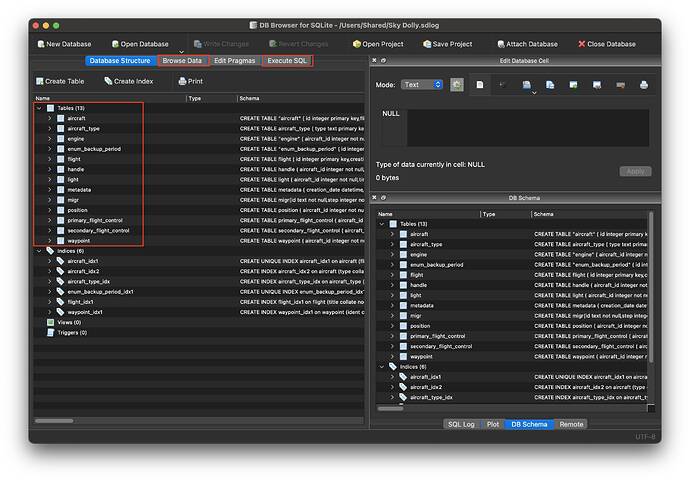The width and height of the screenshot is (690, 481).
Task: Open the Mode dropdown set to Text
Action: click(x=422, y=85)
